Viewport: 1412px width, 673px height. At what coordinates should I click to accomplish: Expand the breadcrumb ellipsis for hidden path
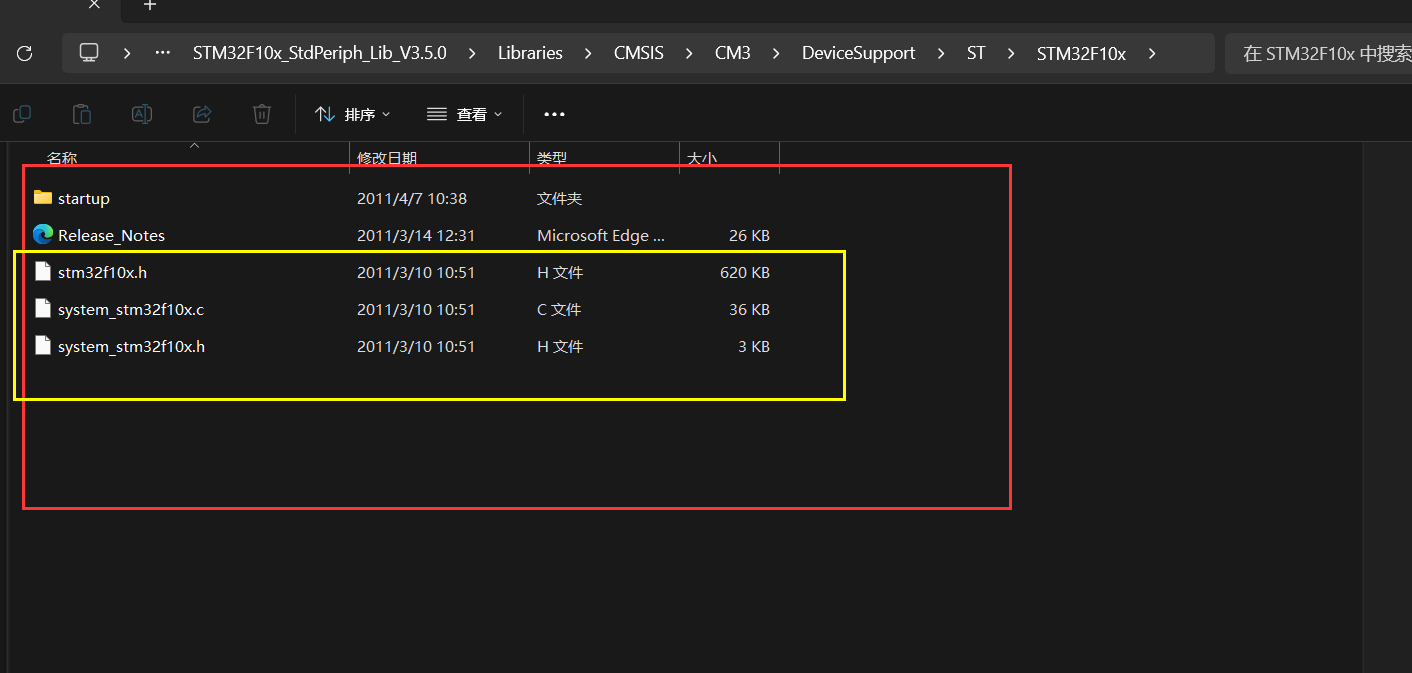point(163,53)
